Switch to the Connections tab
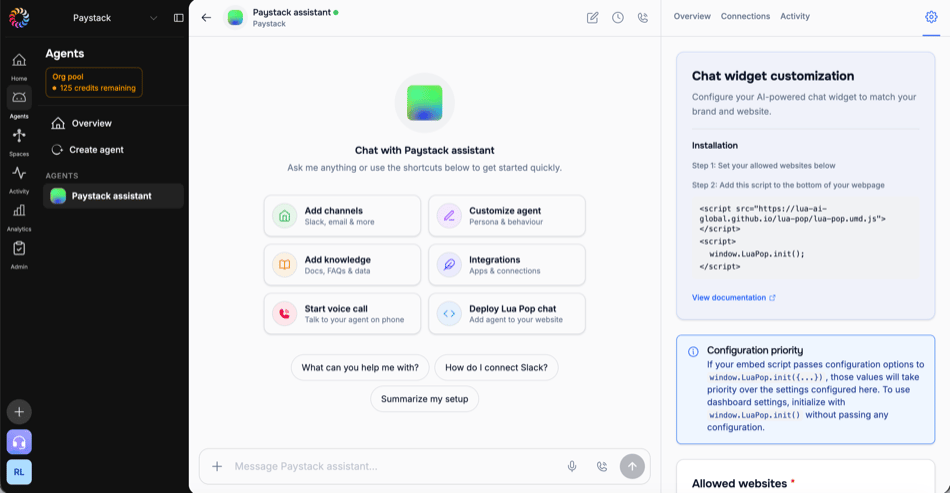Image resolution: width=950 pixels, height=493 pixels. pos(745,16)
